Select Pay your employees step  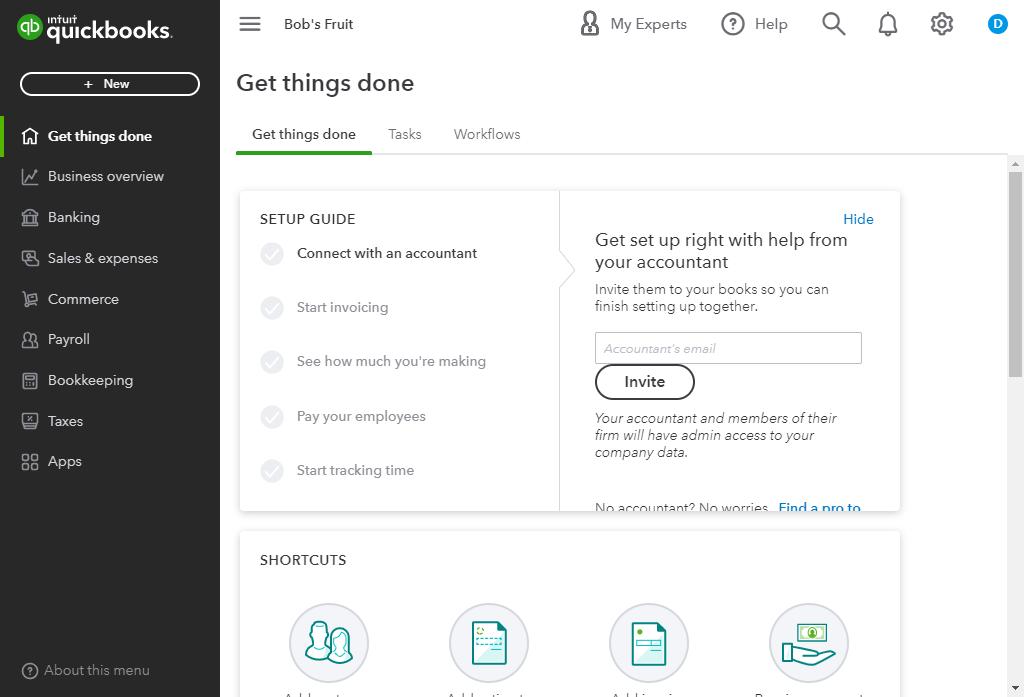coord(361,416)
